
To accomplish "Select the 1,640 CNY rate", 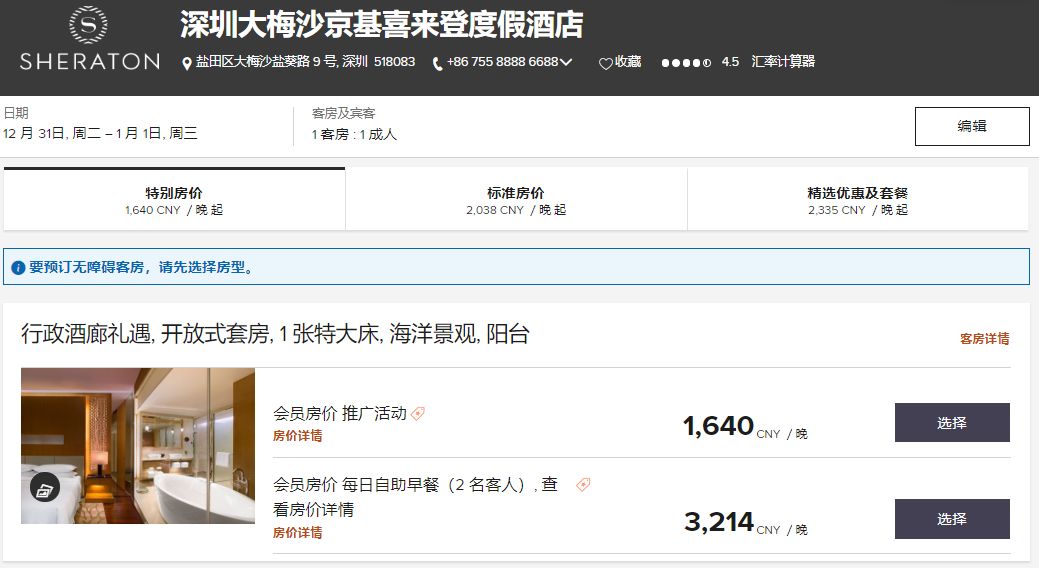I will (x=952, y=422).
